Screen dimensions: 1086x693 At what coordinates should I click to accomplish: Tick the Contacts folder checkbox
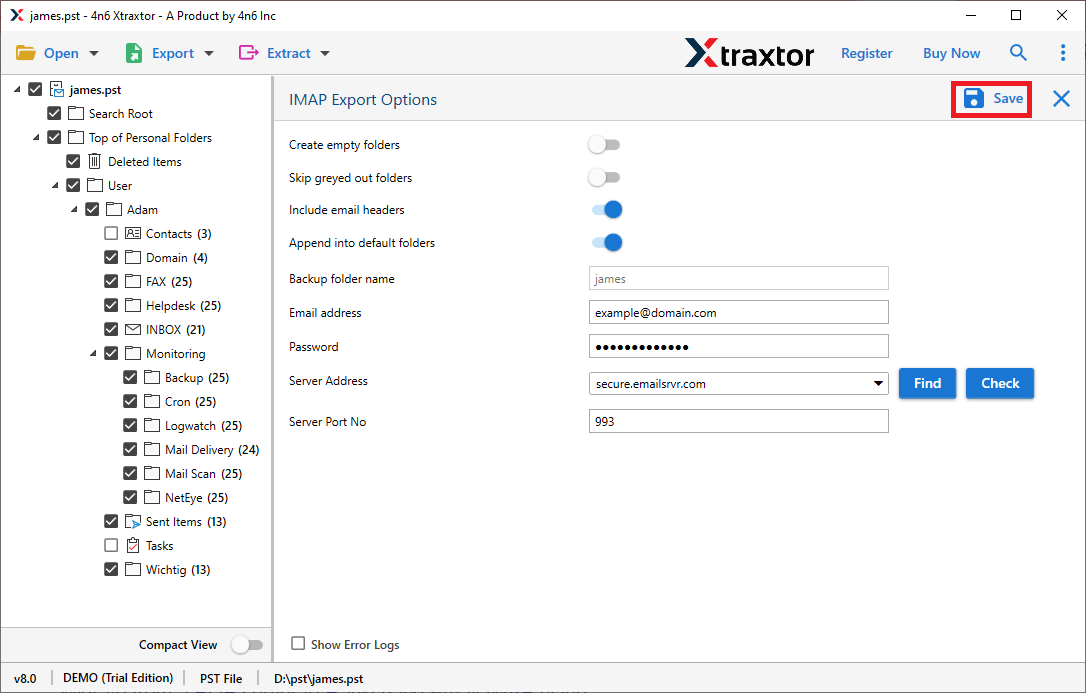110,233
